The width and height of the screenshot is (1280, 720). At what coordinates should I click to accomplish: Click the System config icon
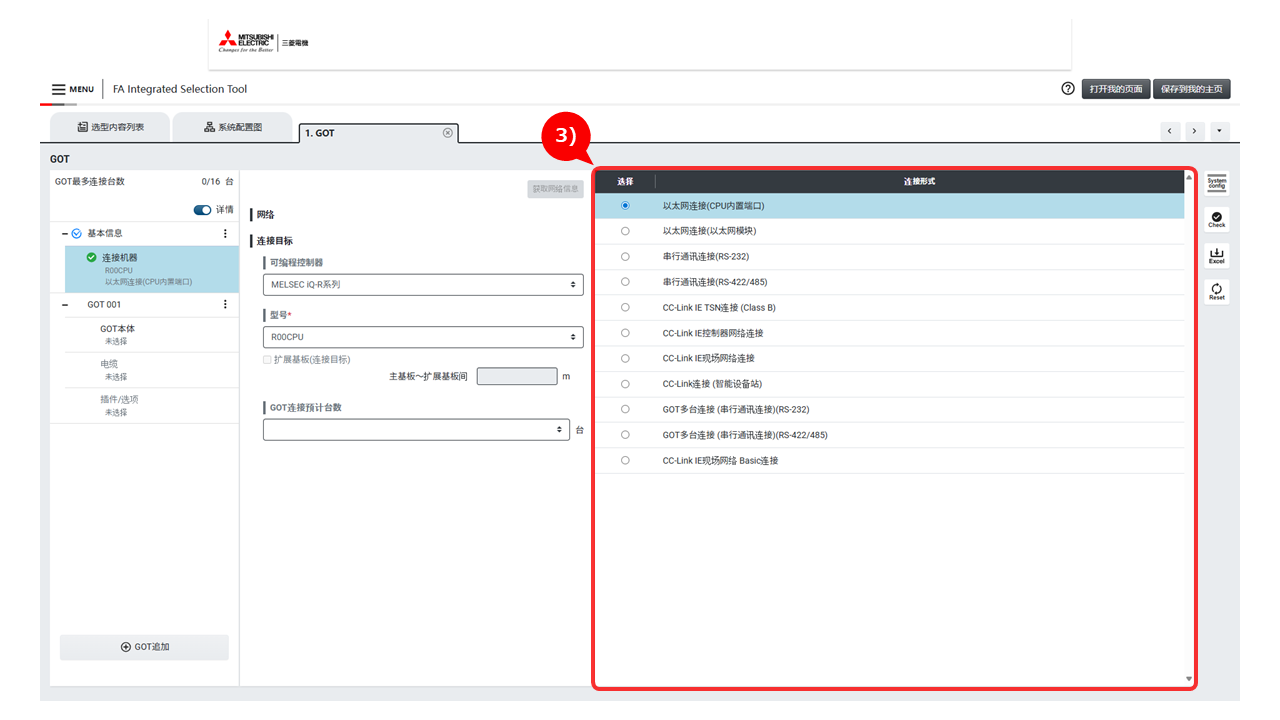pyautogui.click(x=1216, y=183)
